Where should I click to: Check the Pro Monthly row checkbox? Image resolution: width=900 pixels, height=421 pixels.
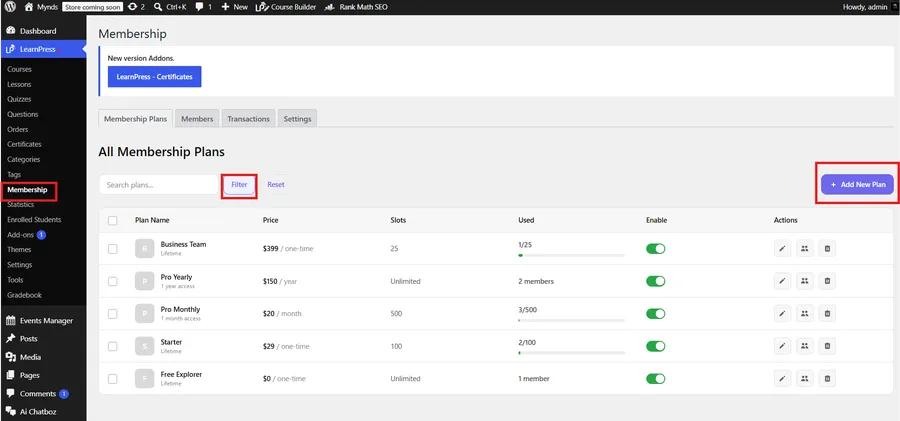tap(112, 314)
